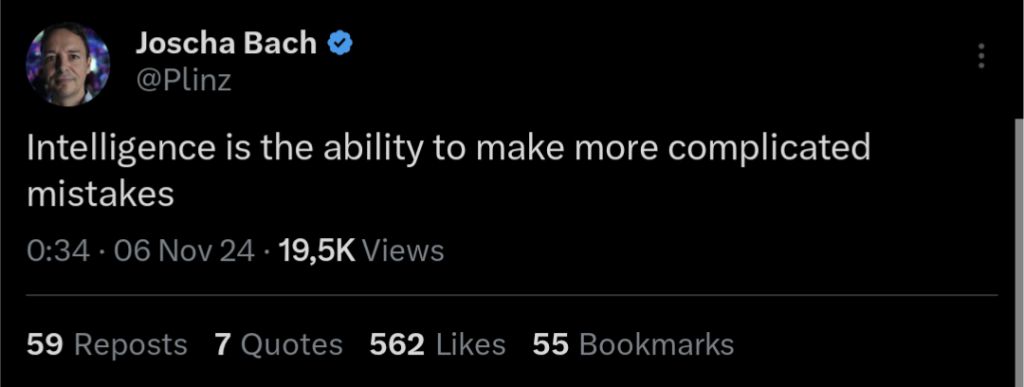Visit the @Plinz handle link
Viewport: 1024px width, 387px height.
click(183, 80)
